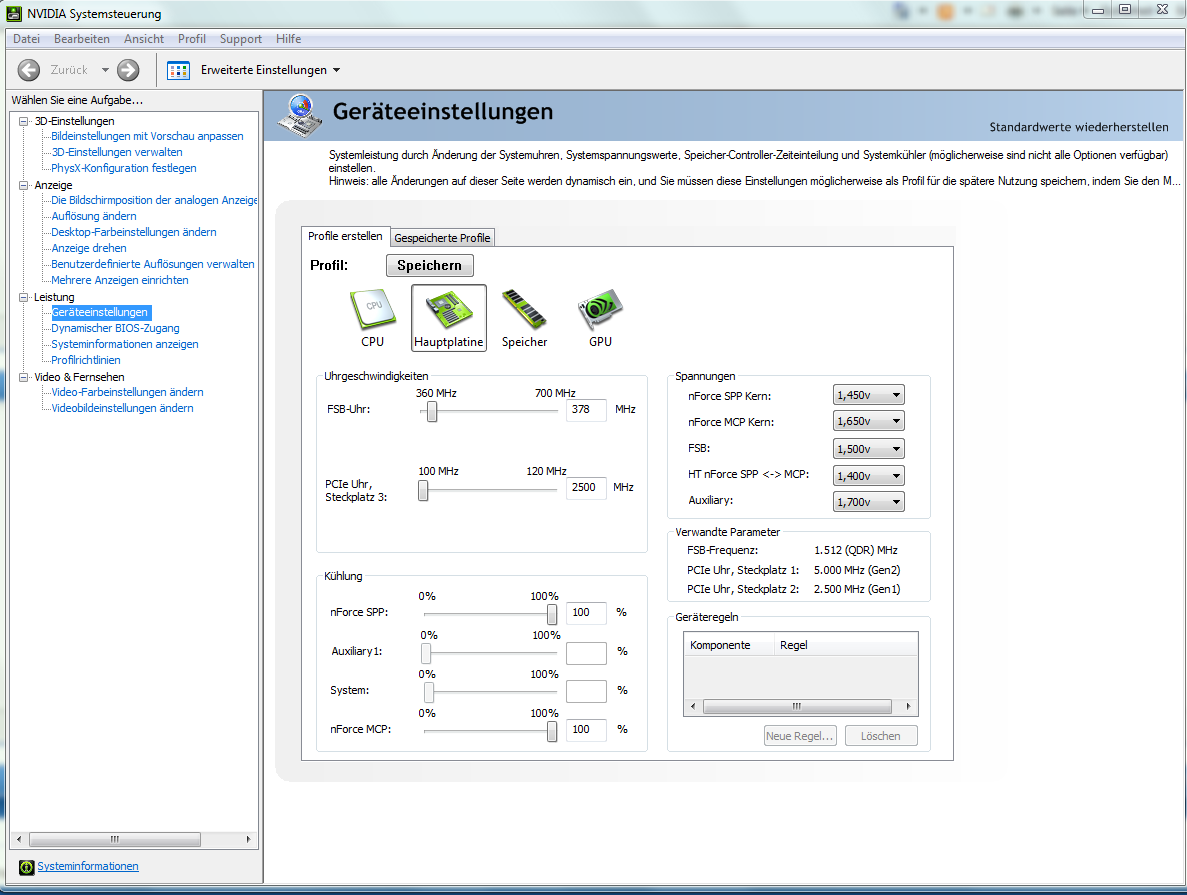
Task: Click the nForce MCP percent field
Action: 586,730
